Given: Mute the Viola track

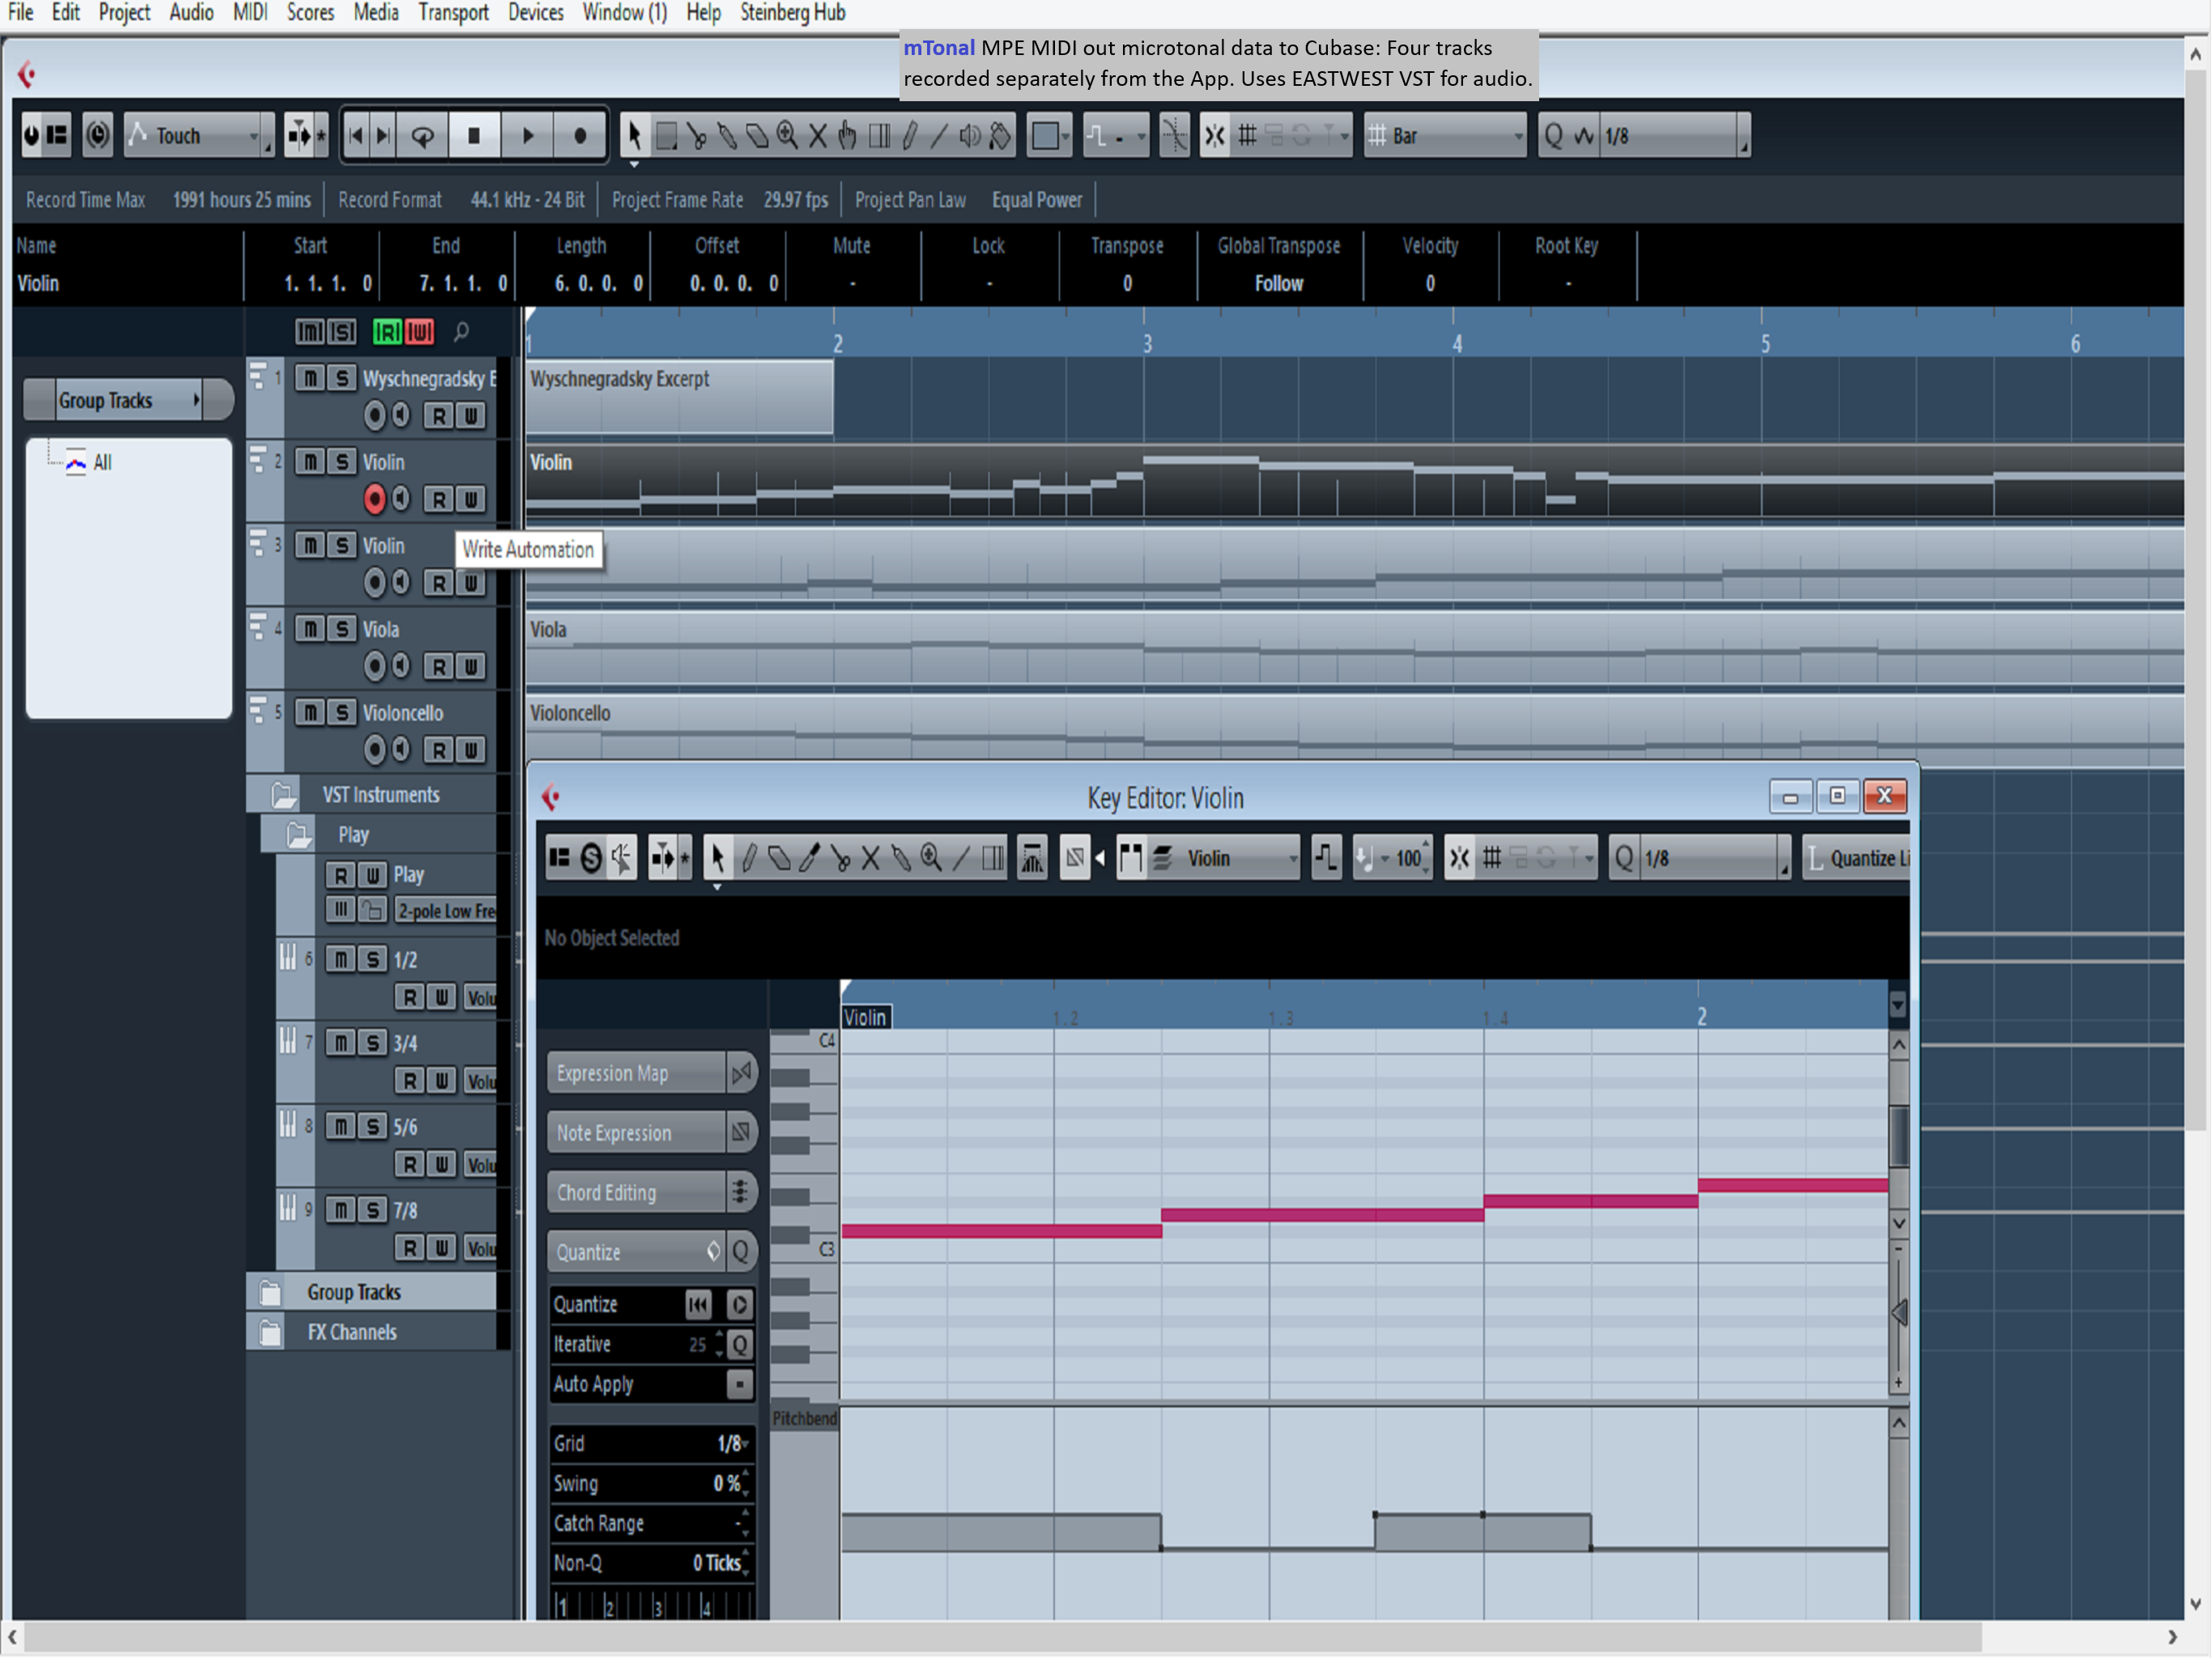Looking at the screenshot, I should point(310,629).
